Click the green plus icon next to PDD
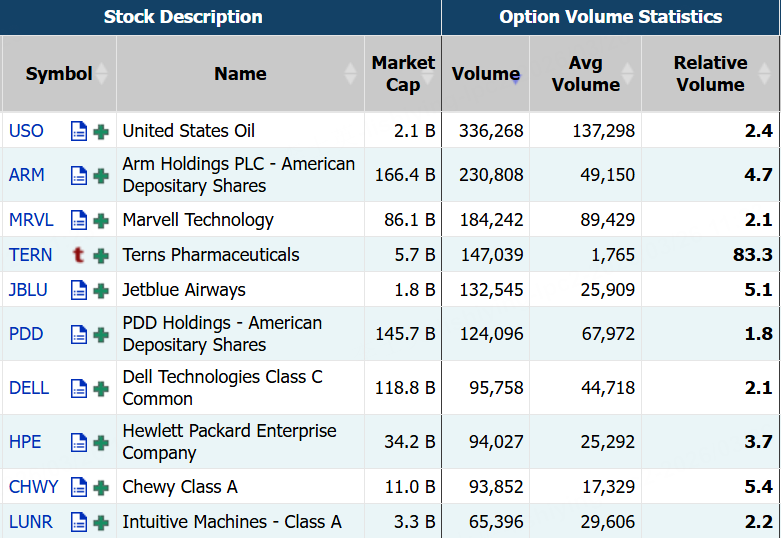781x538 pixels. (101, 334)
